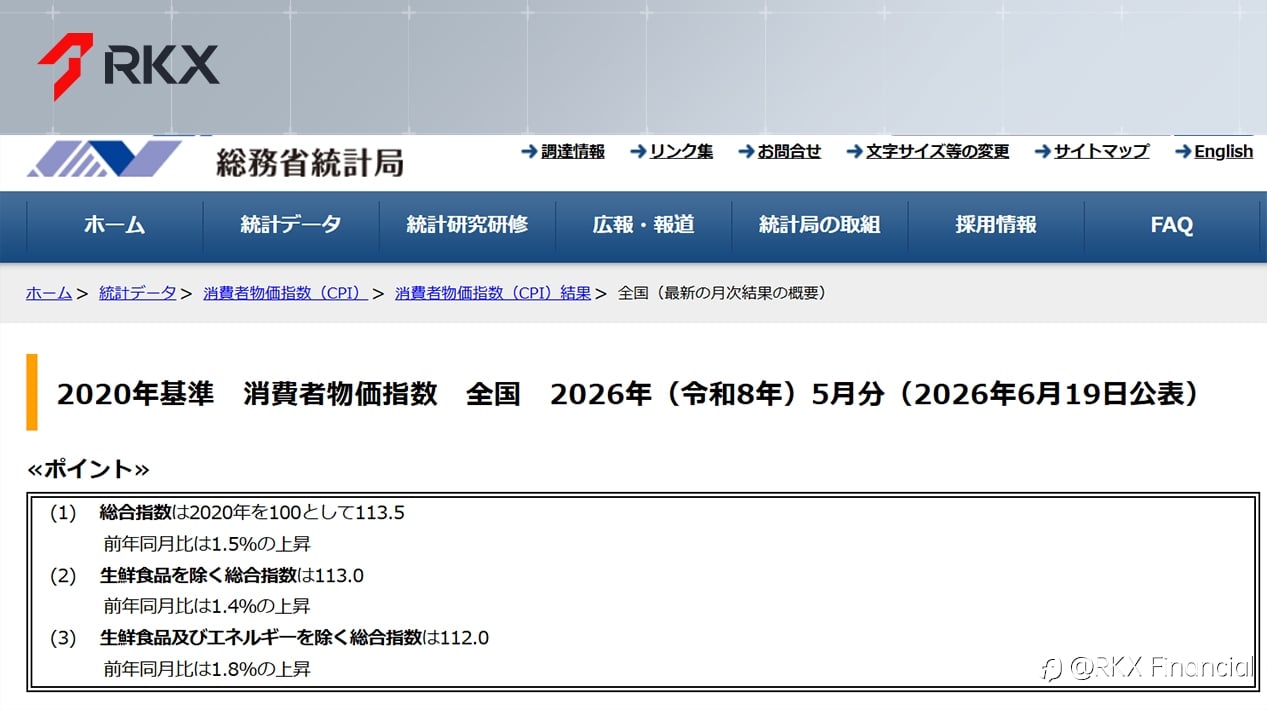Viewport: 1267px width, 710px height.
Task: Click arrow icon beside サイトマップ
Action: coord(1042,152)
